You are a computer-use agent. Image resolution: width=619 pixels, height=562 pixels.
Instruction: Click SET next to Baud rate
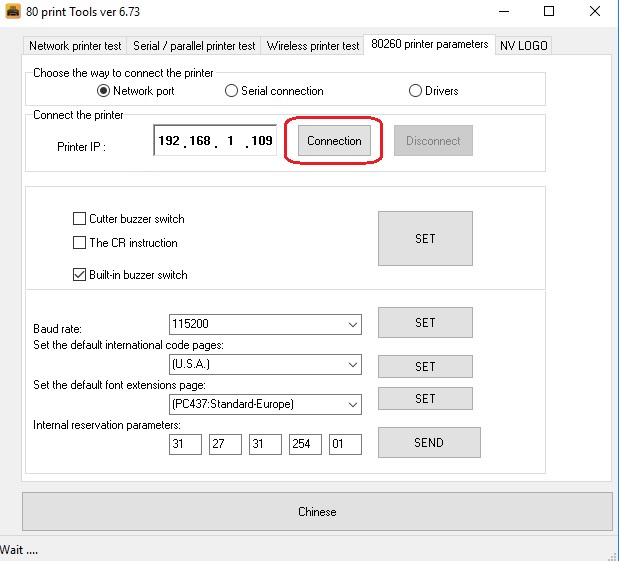click(425, 323)
